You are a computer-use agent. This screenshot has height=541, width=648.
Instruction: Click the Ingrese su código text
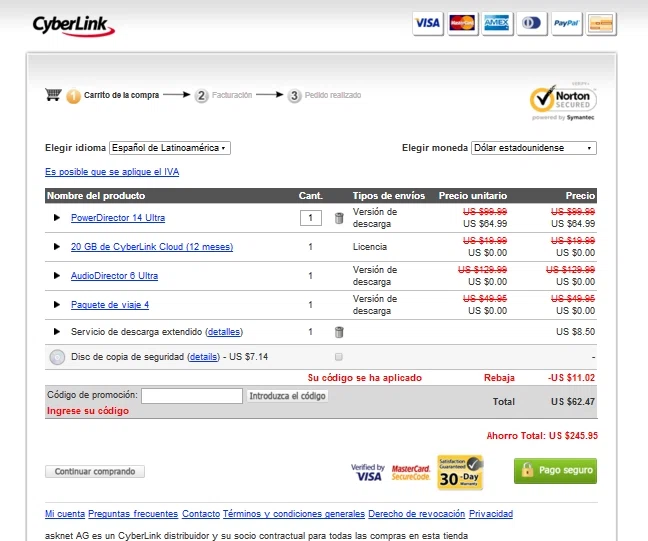click(88, 411)
